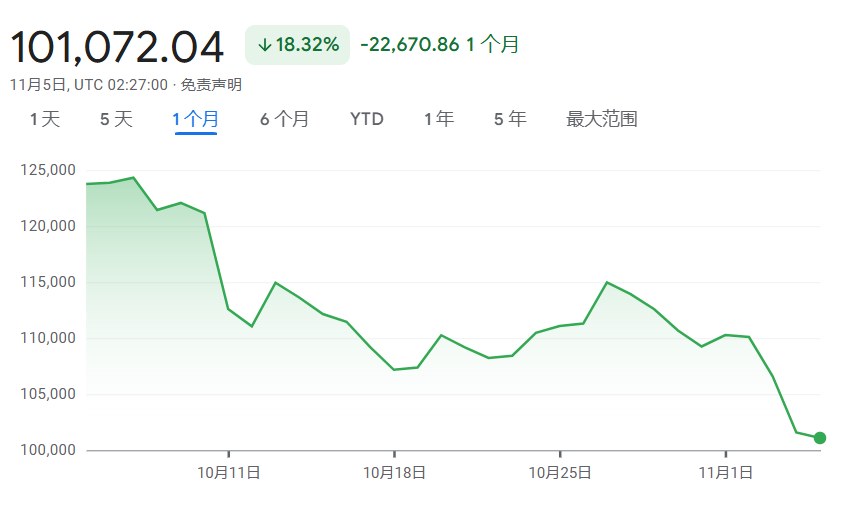
Task: Click the 11月1日 x-axis date label
Action: click(725, 472)
